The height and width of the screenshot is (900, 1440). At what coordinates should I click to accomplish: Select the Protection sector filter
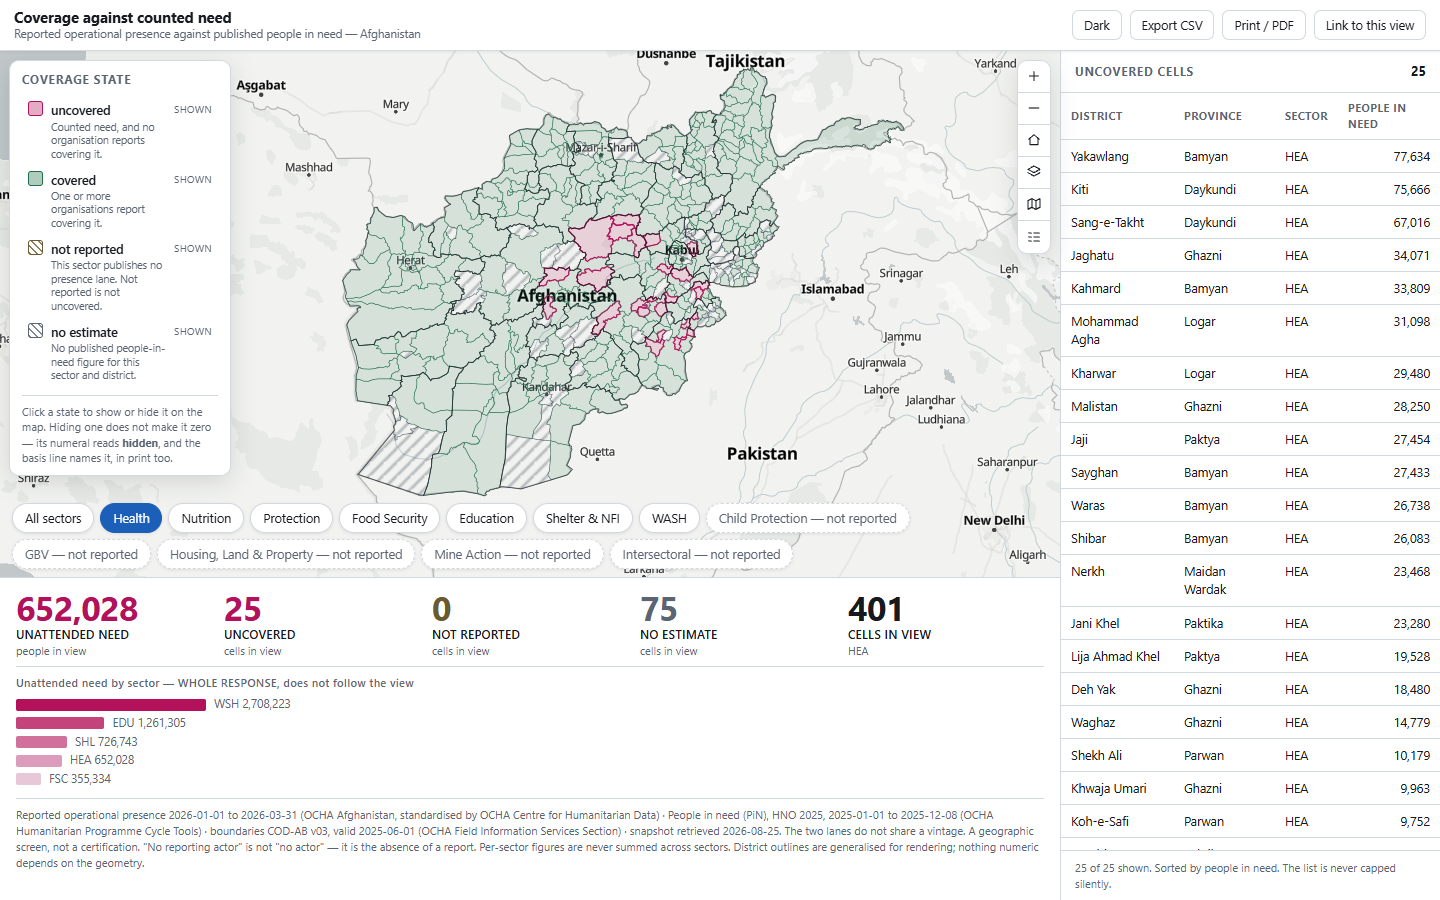click(x=291, y=518)
